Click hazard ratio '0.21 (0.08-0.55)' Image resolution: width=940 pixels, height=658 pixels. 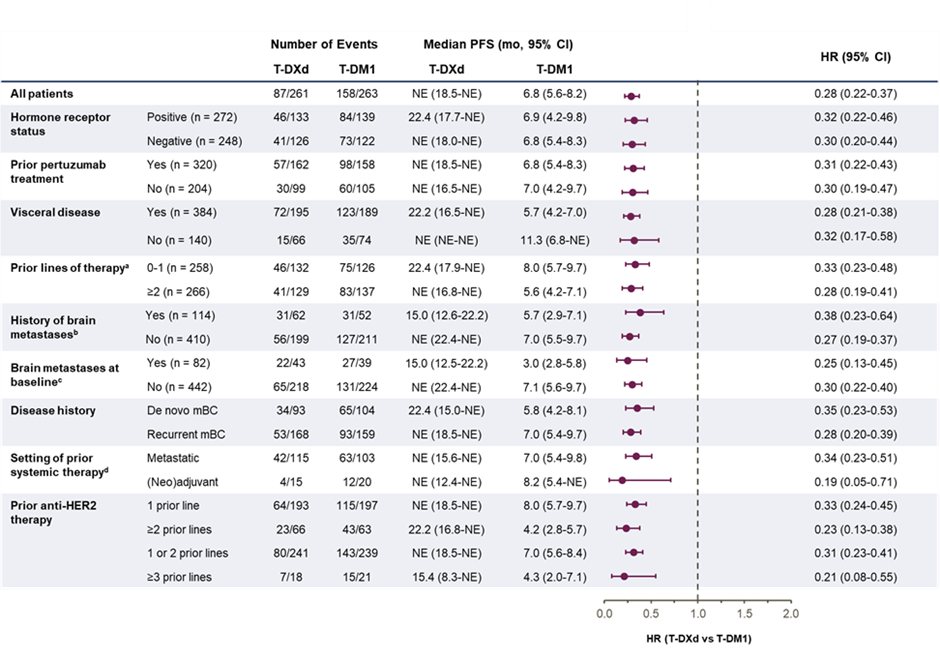[x=855, y=577]
